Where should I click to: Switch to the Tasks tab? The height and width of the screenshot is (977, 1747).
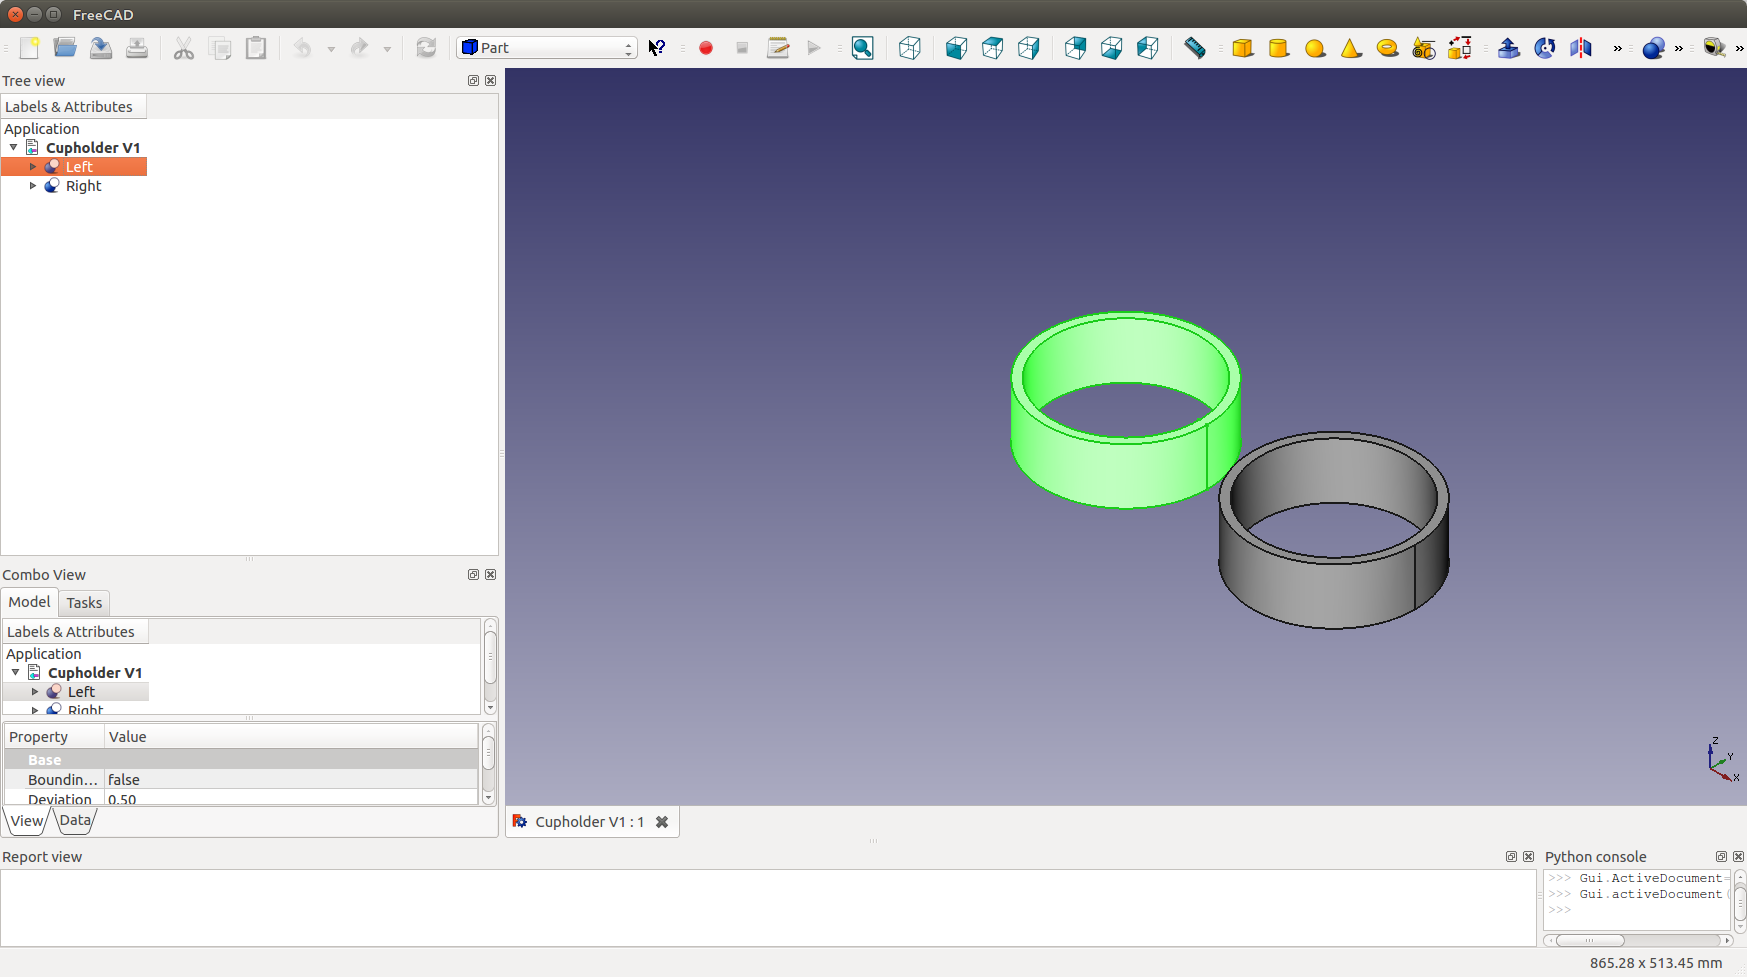84,603
